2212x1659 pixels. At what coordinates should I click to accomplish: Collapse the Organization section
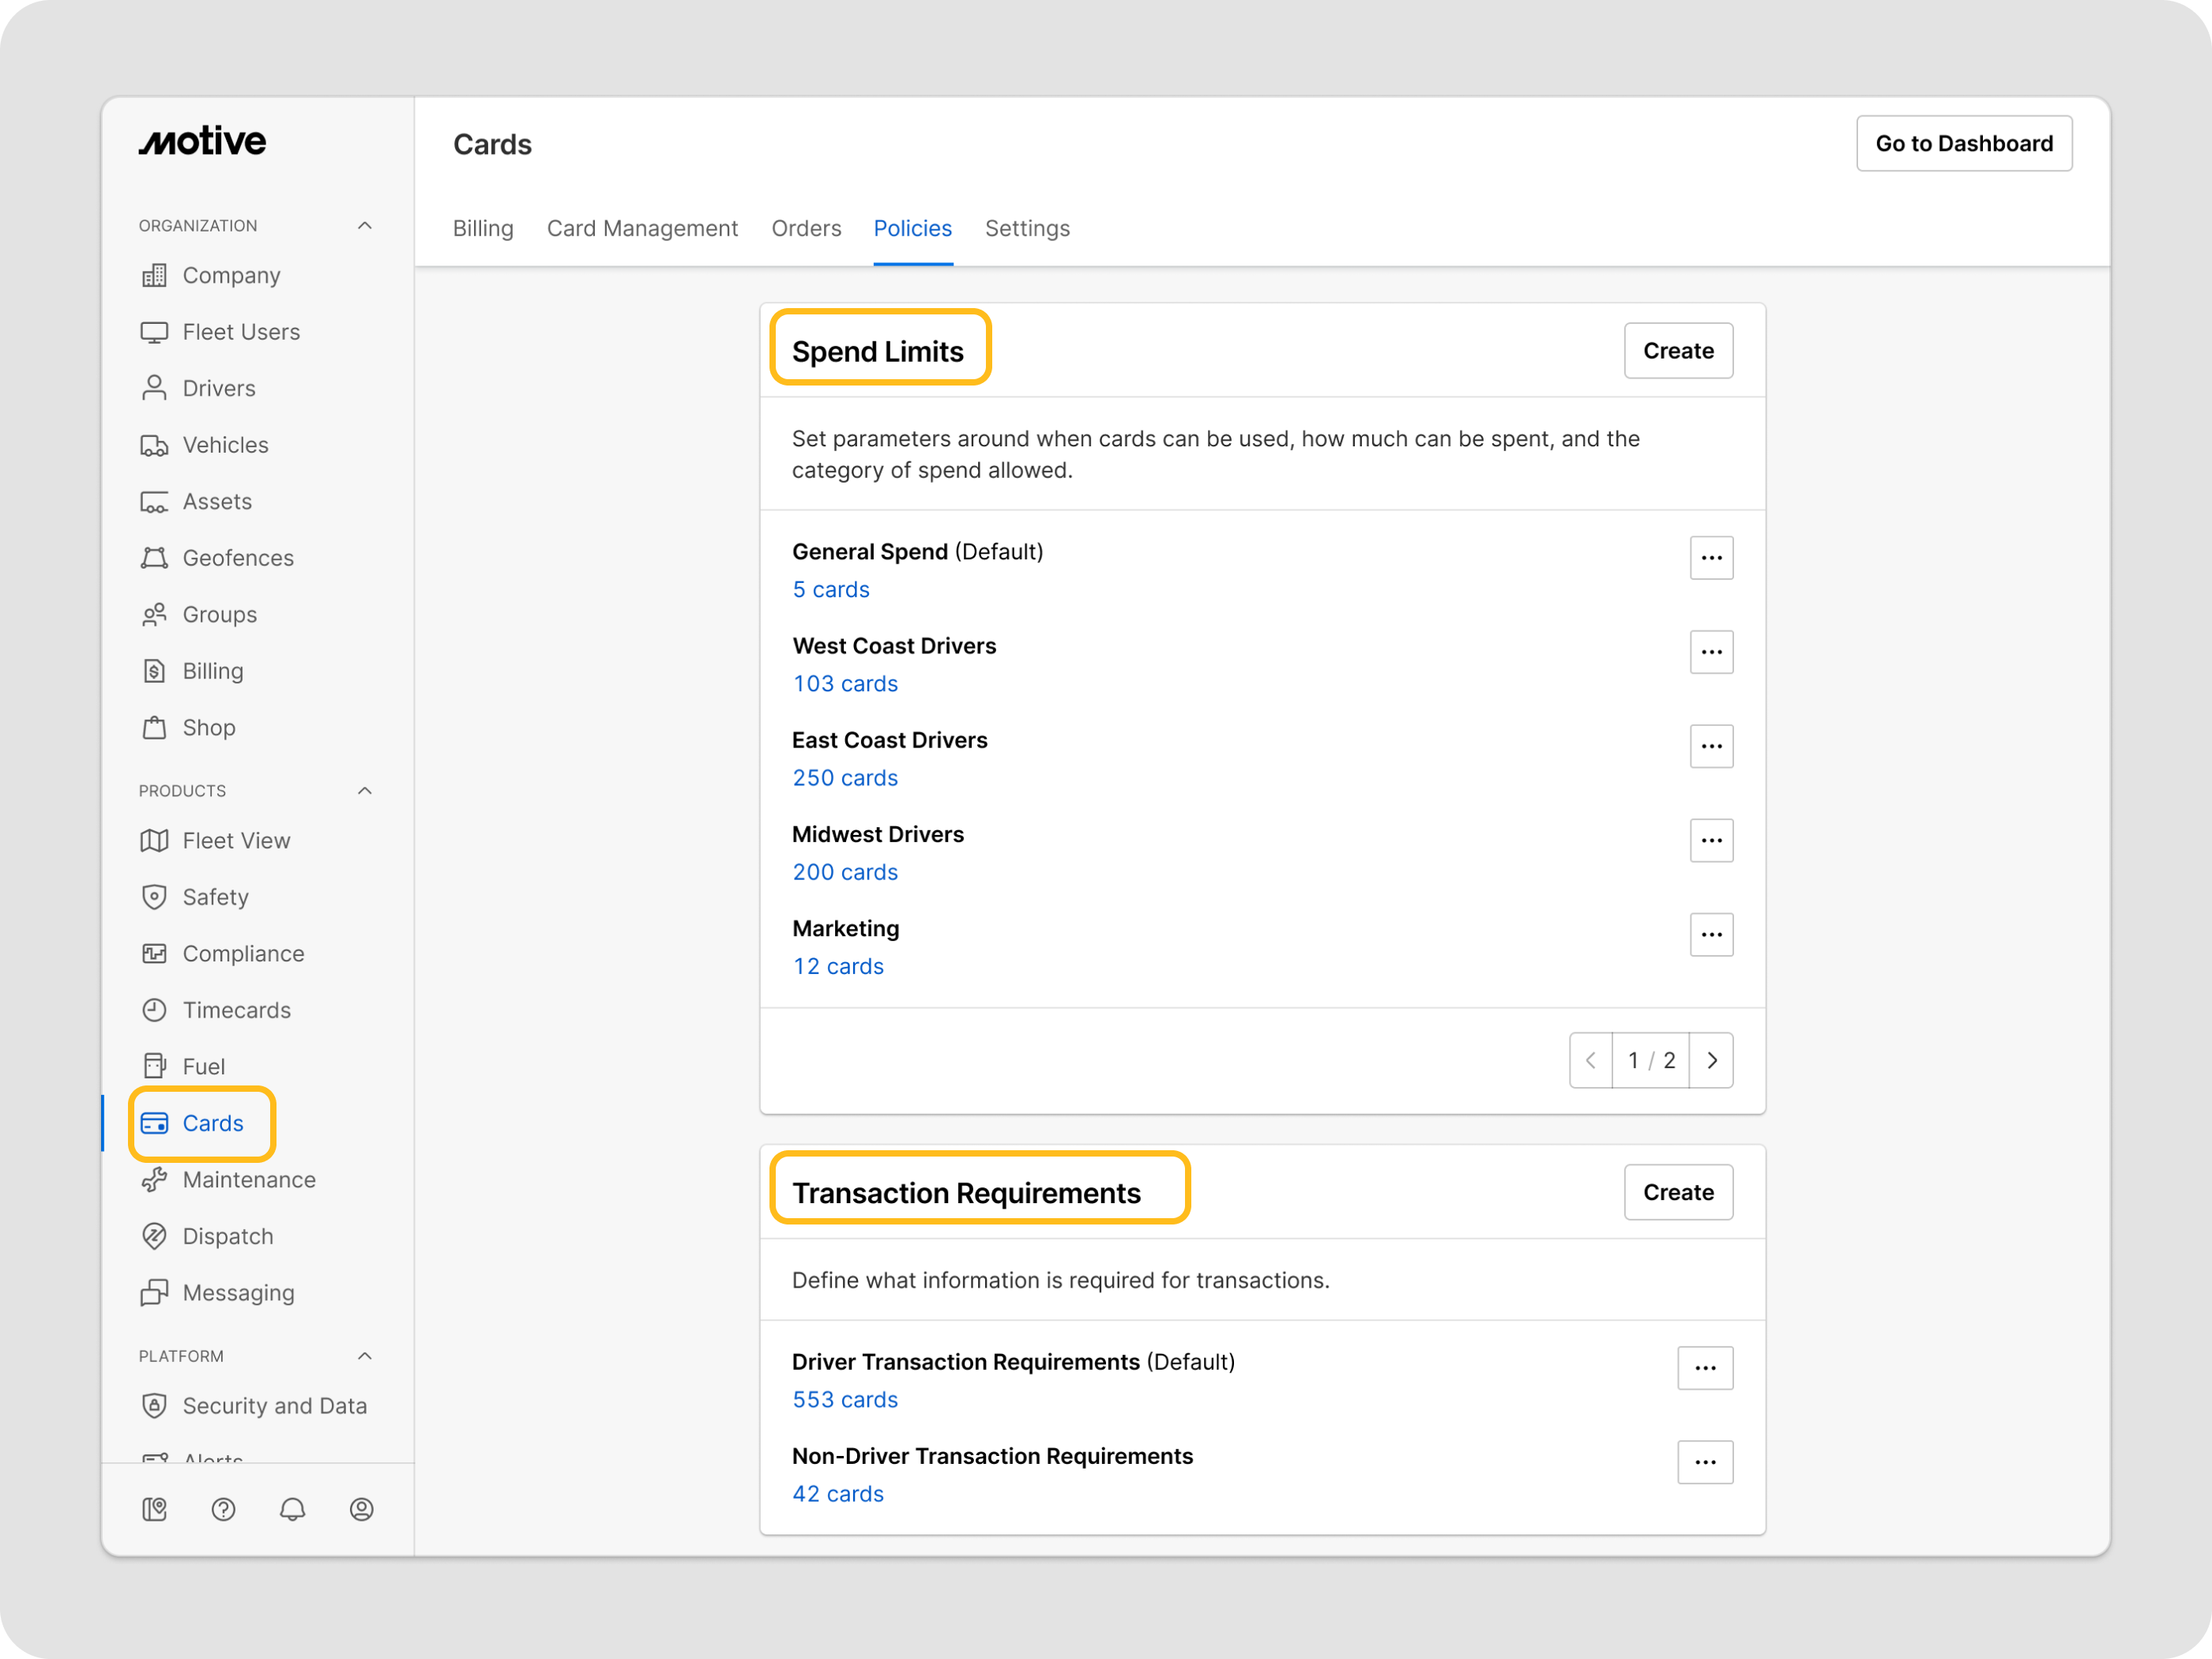pyautogui.click(x=365, y=226)
